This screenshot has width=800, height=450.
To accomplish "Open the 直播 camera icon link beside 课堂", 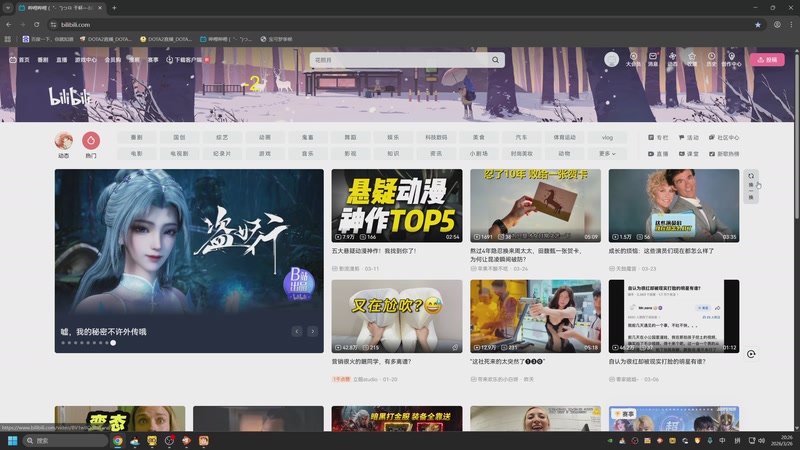I will tap(658, 154).
